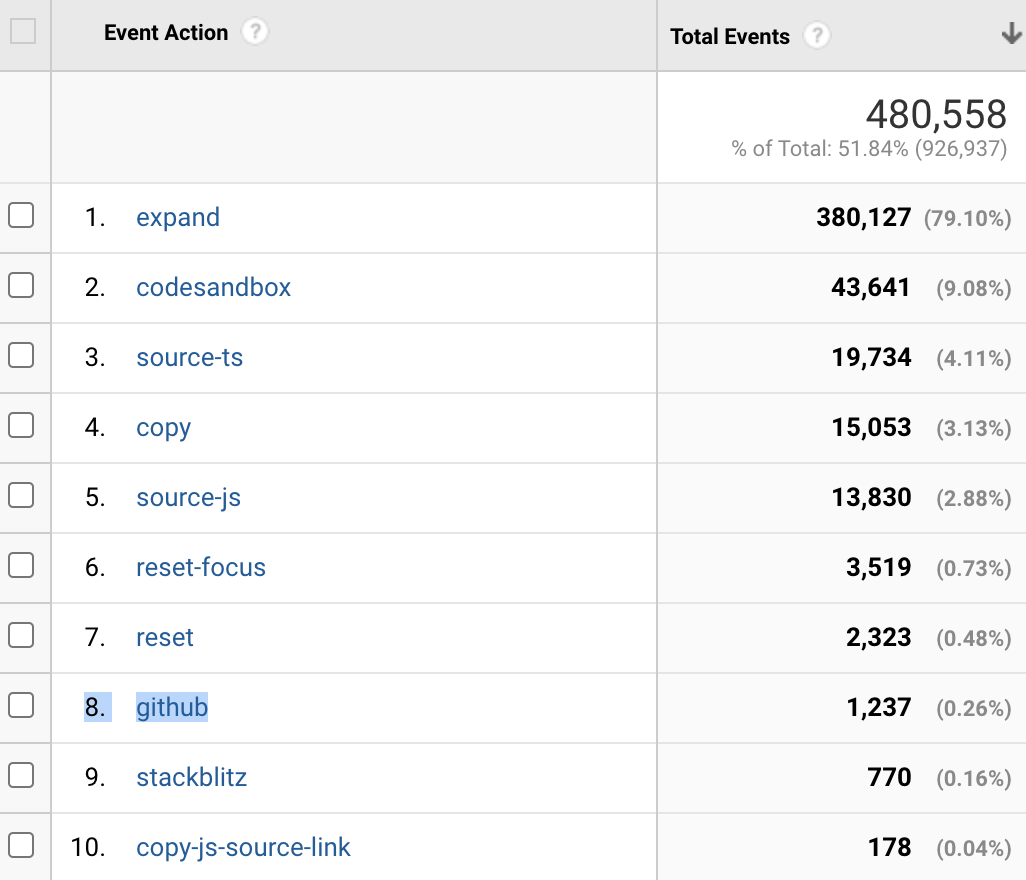The image size is (1026, 880).
Task: Open the source-js event action link
Action: point(188,498)
